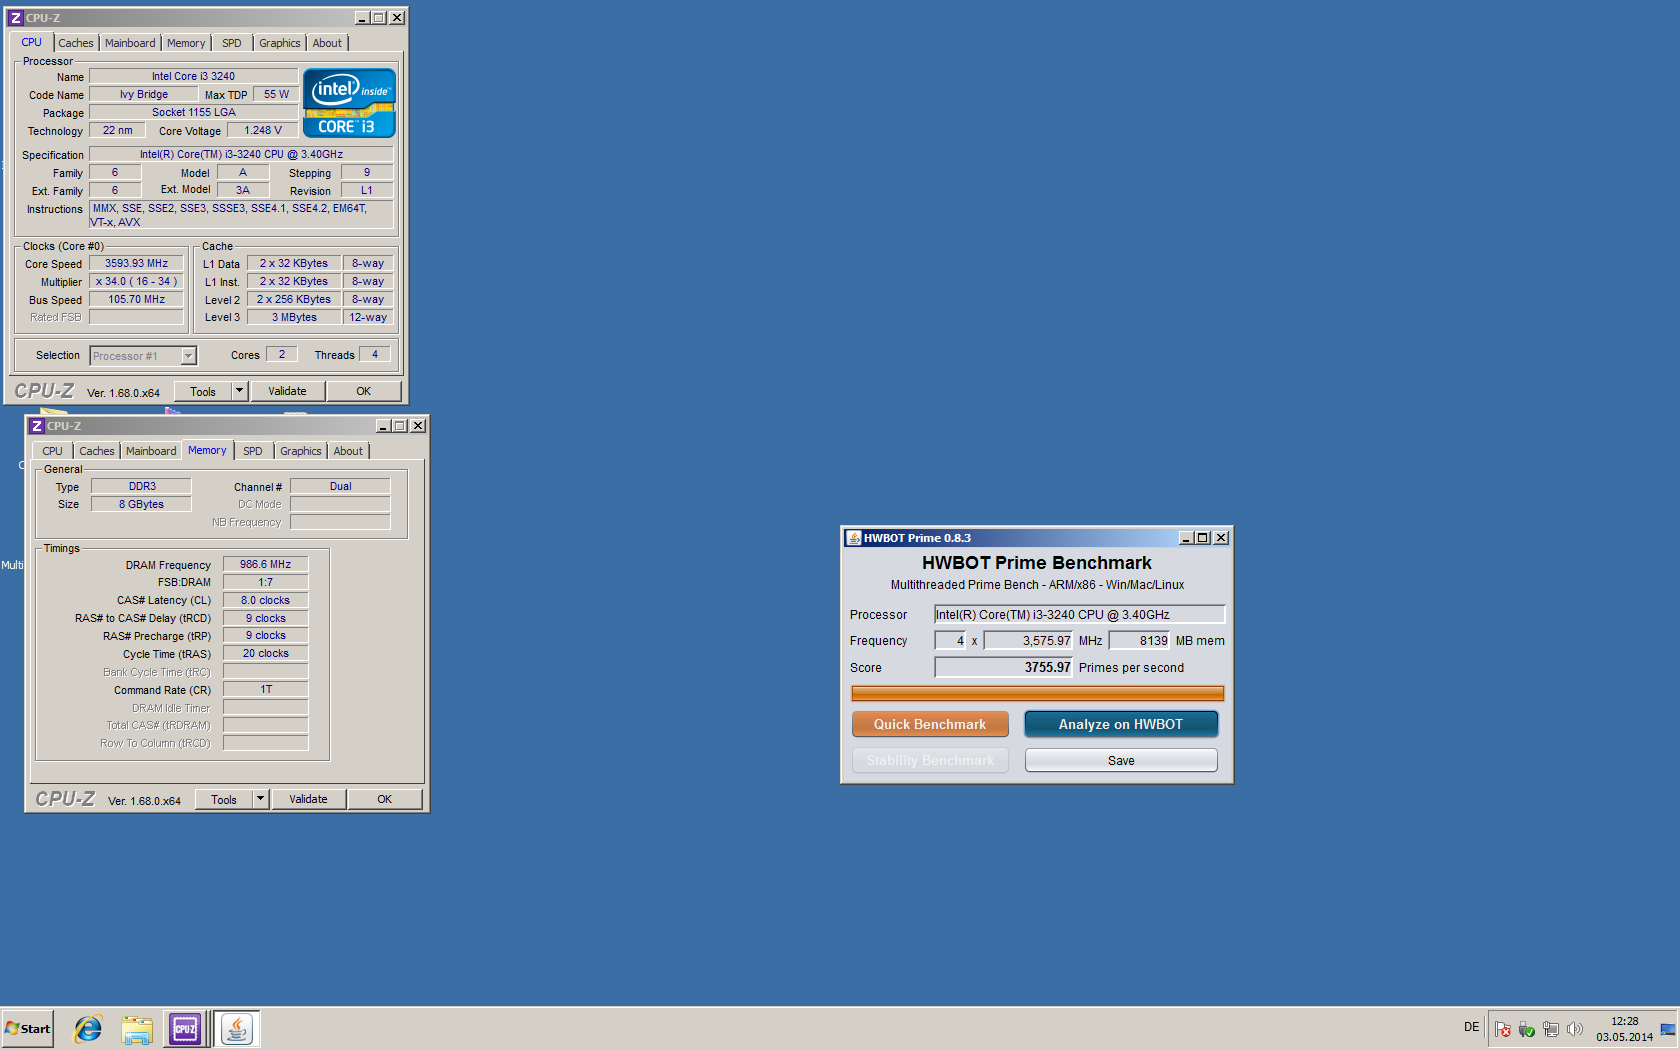Click memory Size value 8 GBytes
This screenshot has height=1050, width=1680.
(x=142, y=504)
